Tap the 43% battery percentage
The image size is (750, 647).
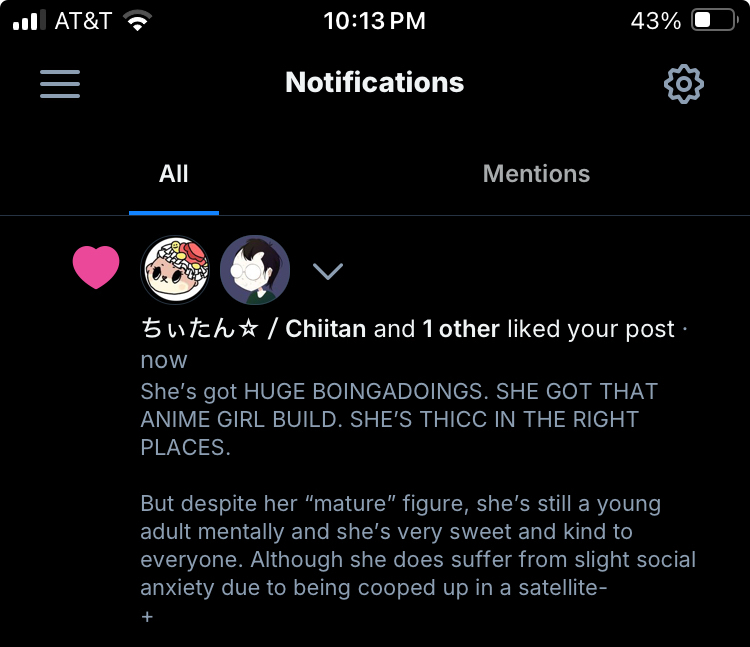click(656, 21)
